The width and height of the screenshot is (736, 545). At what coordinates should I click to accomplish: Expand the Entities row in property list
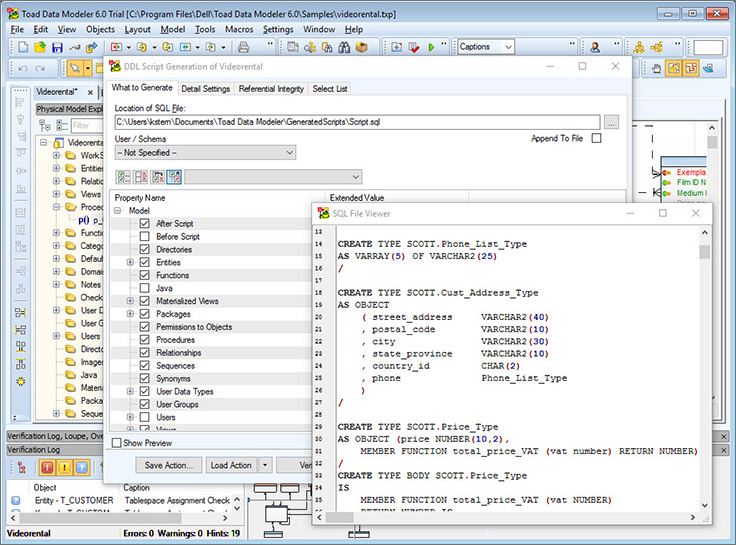tap(130, 262)
